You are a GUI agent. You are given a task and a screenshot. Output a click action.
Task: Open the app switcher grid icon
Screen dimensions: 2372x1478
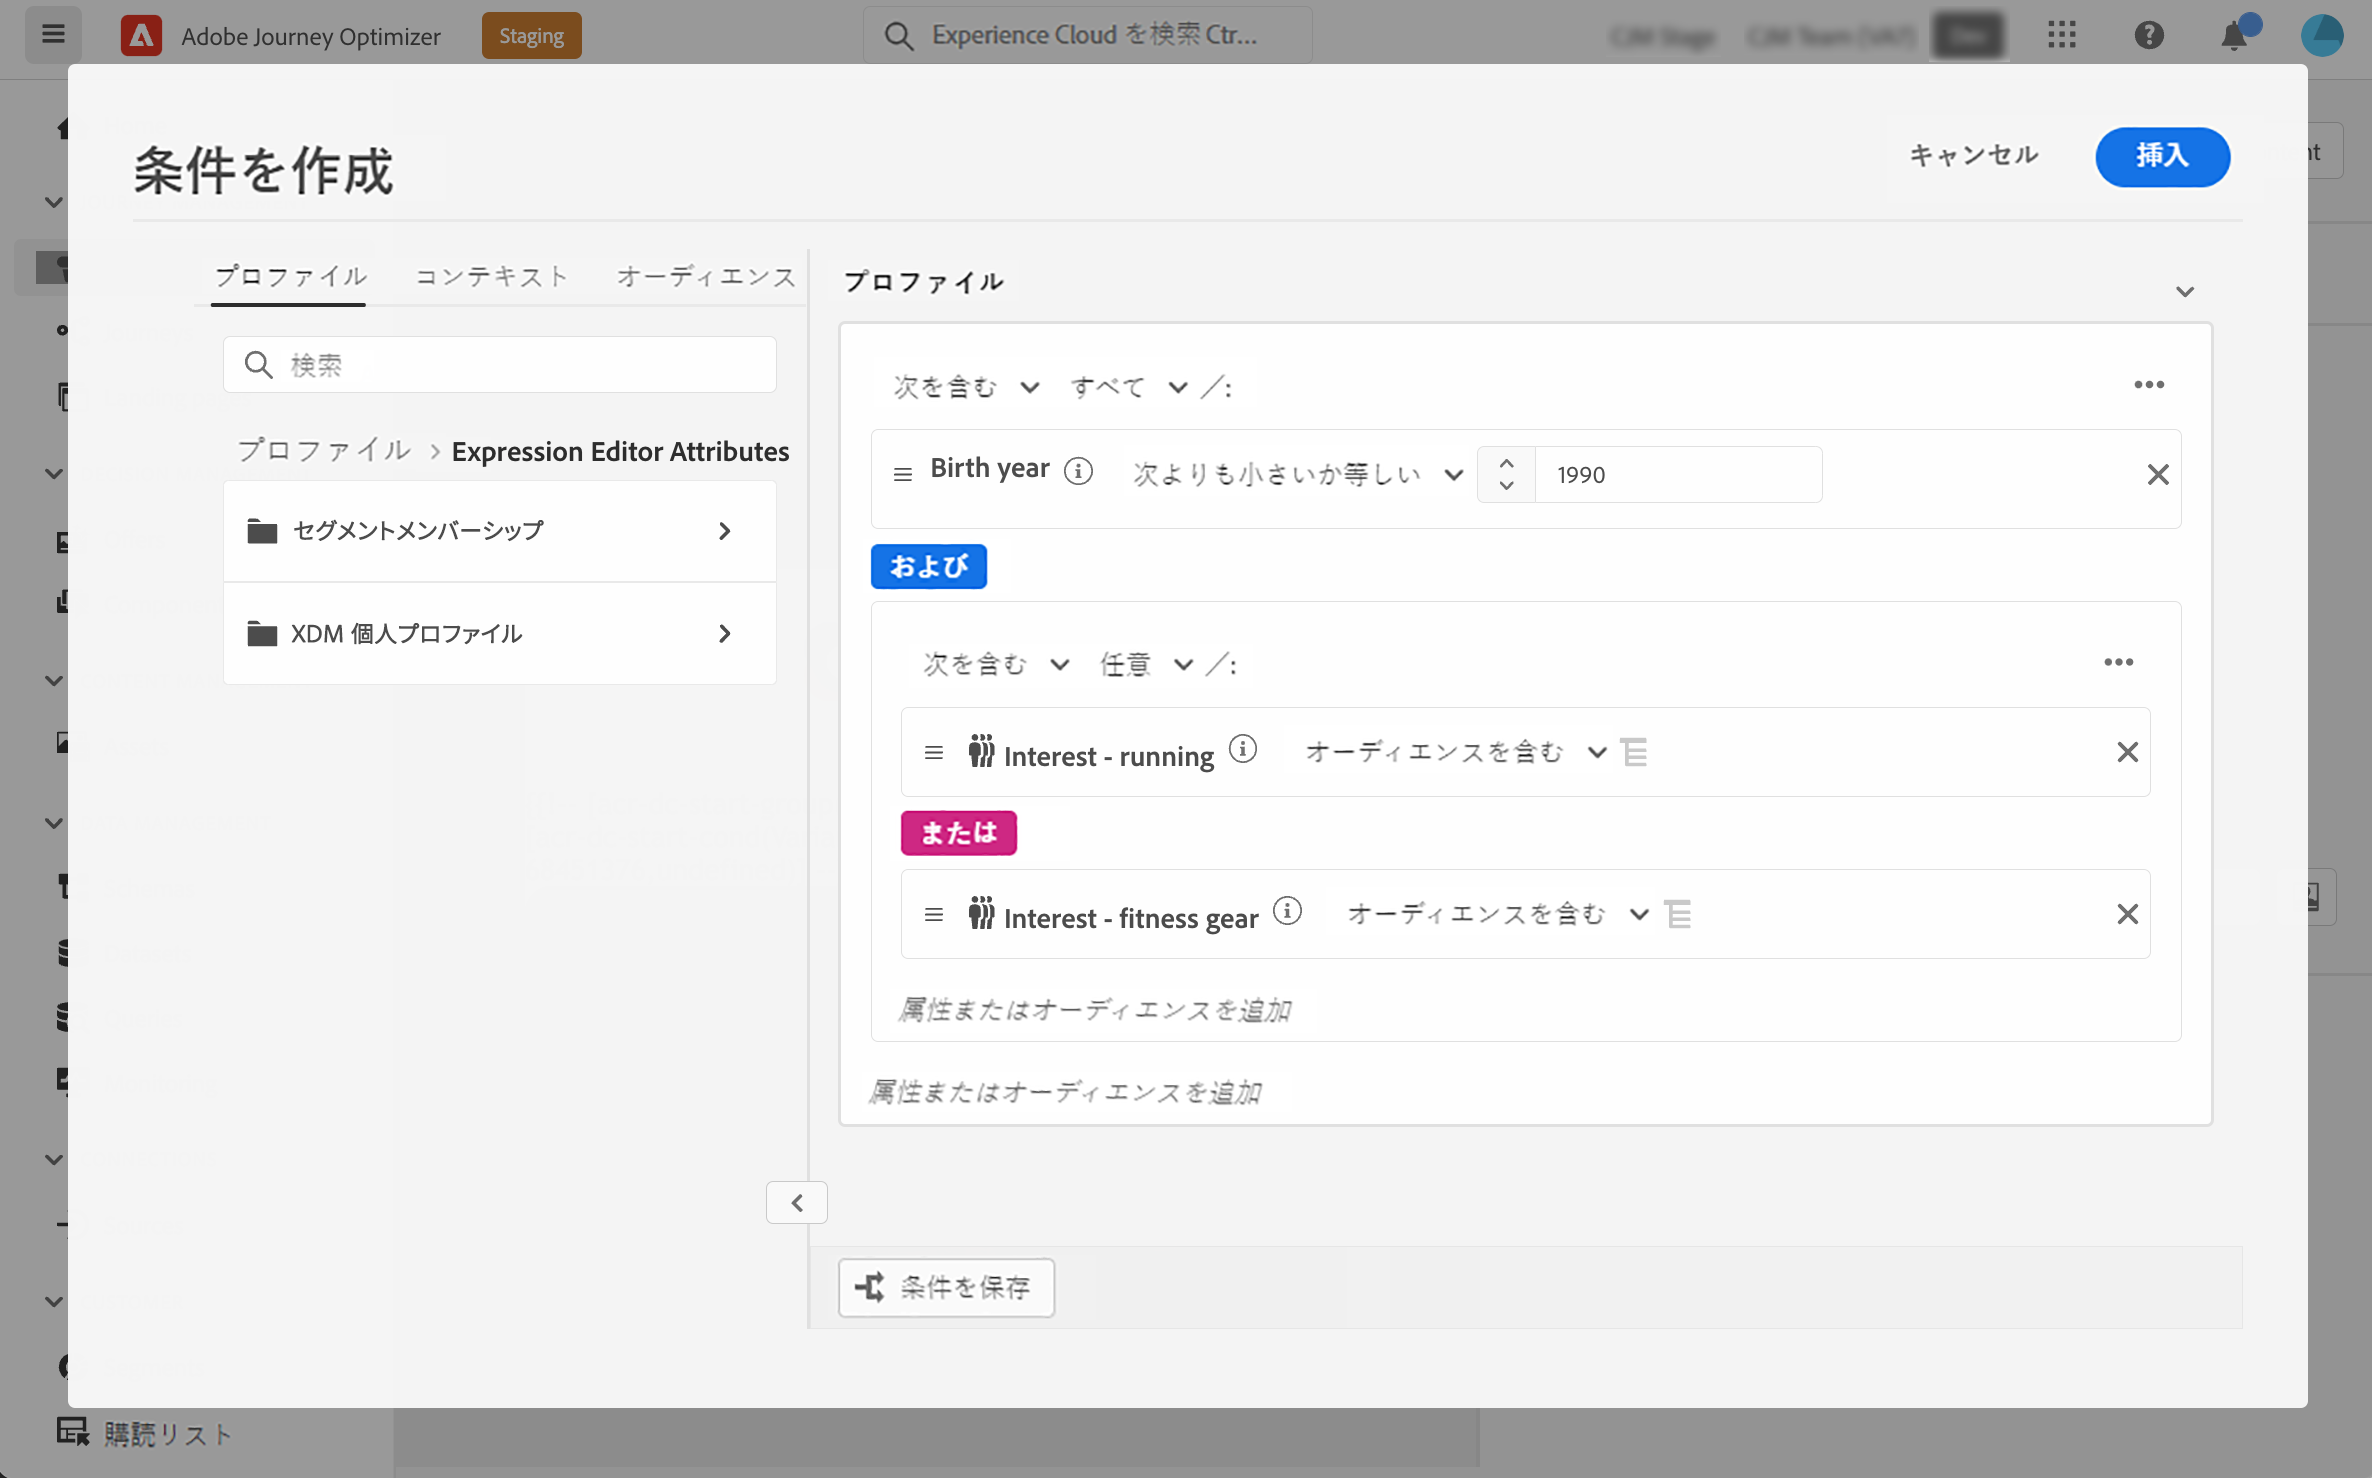[x=2061, y=36]
